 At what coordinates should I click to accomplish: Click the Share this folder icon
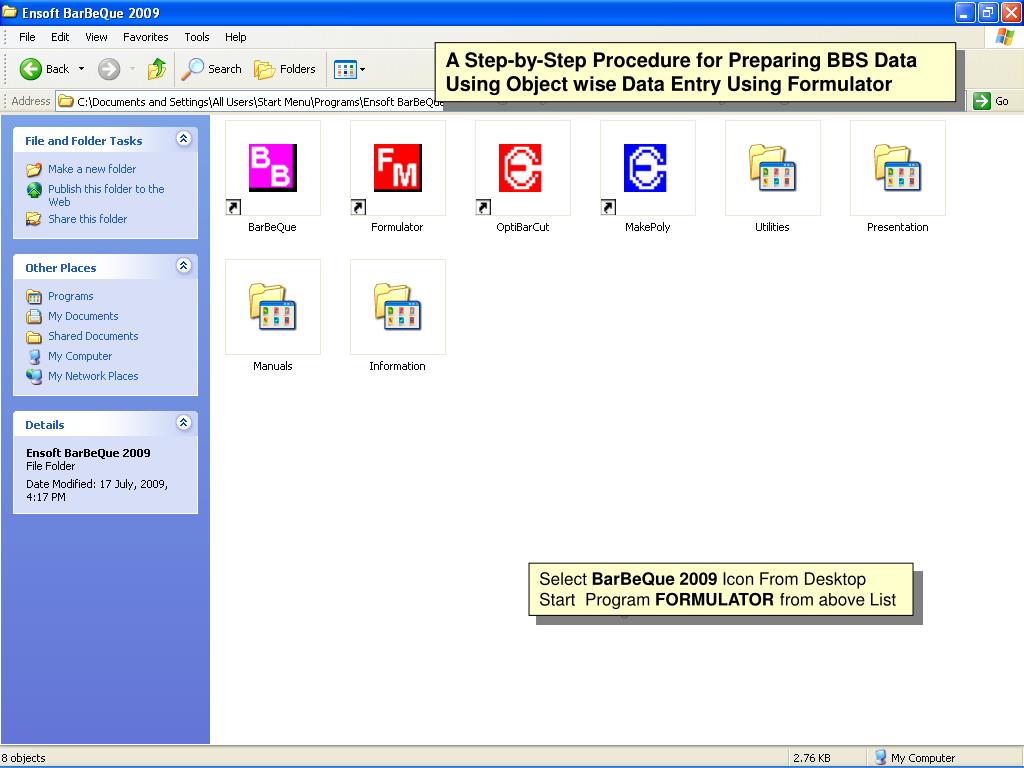[34, 219]
